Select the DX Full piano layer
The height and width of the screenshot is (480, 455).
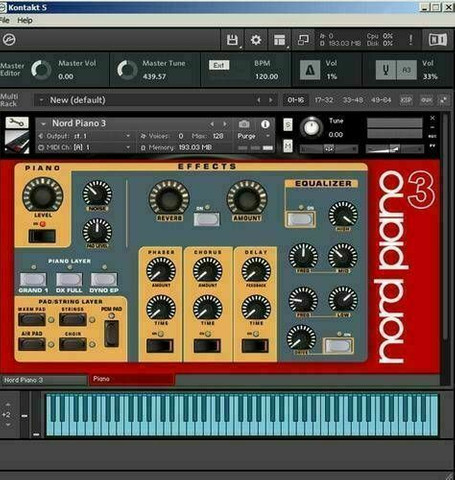(69, 279)
